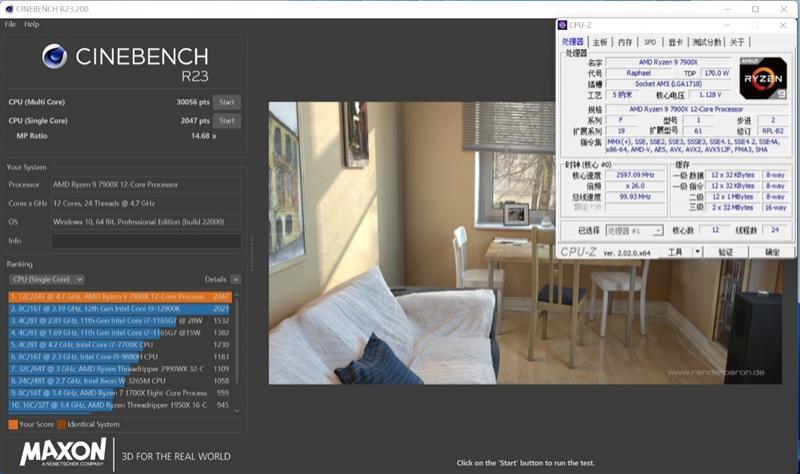
Task: Minimize the CPU-Z window
Action: [727, 25]
